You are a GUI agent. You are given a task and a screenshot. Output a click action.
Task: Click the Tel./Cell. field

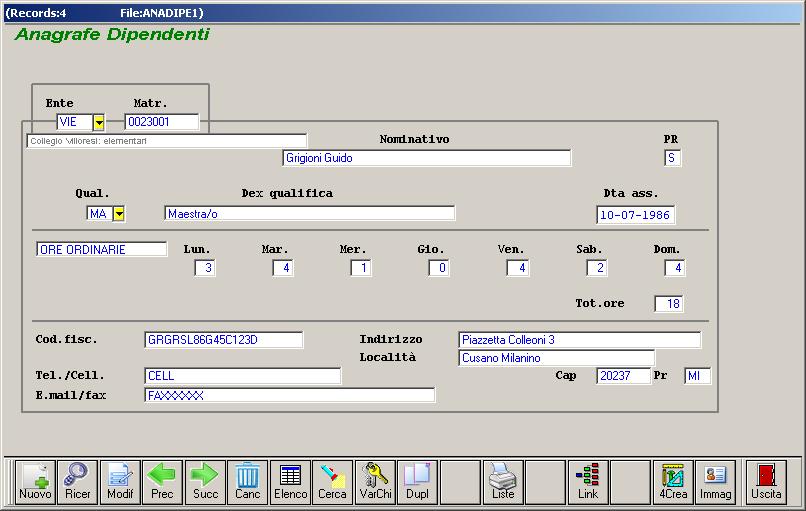tap(243, 376)
